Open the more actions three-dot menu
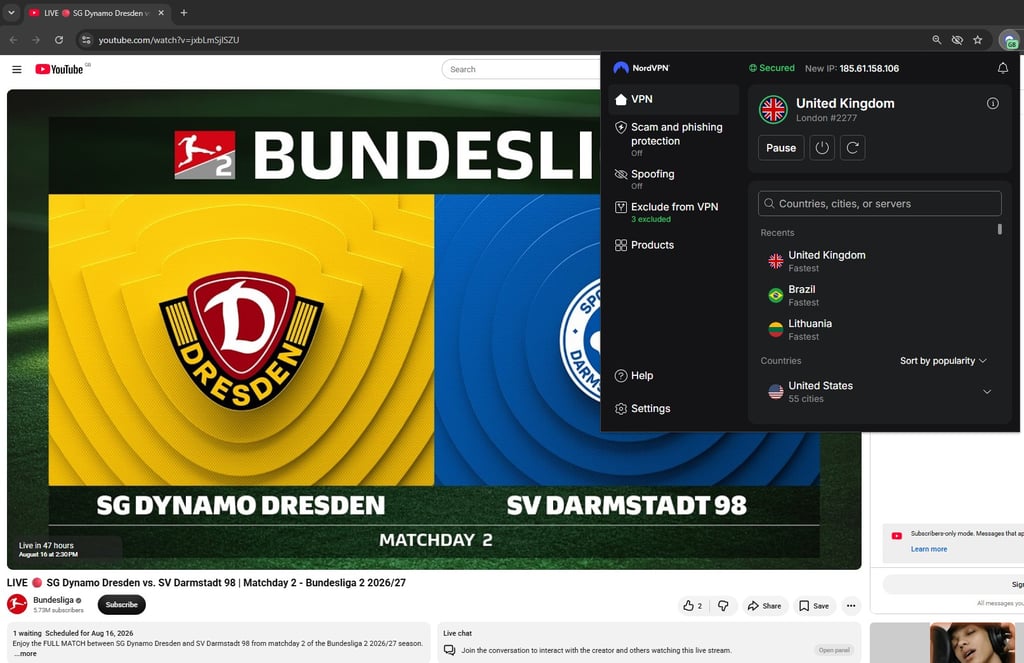 point(851,606)
